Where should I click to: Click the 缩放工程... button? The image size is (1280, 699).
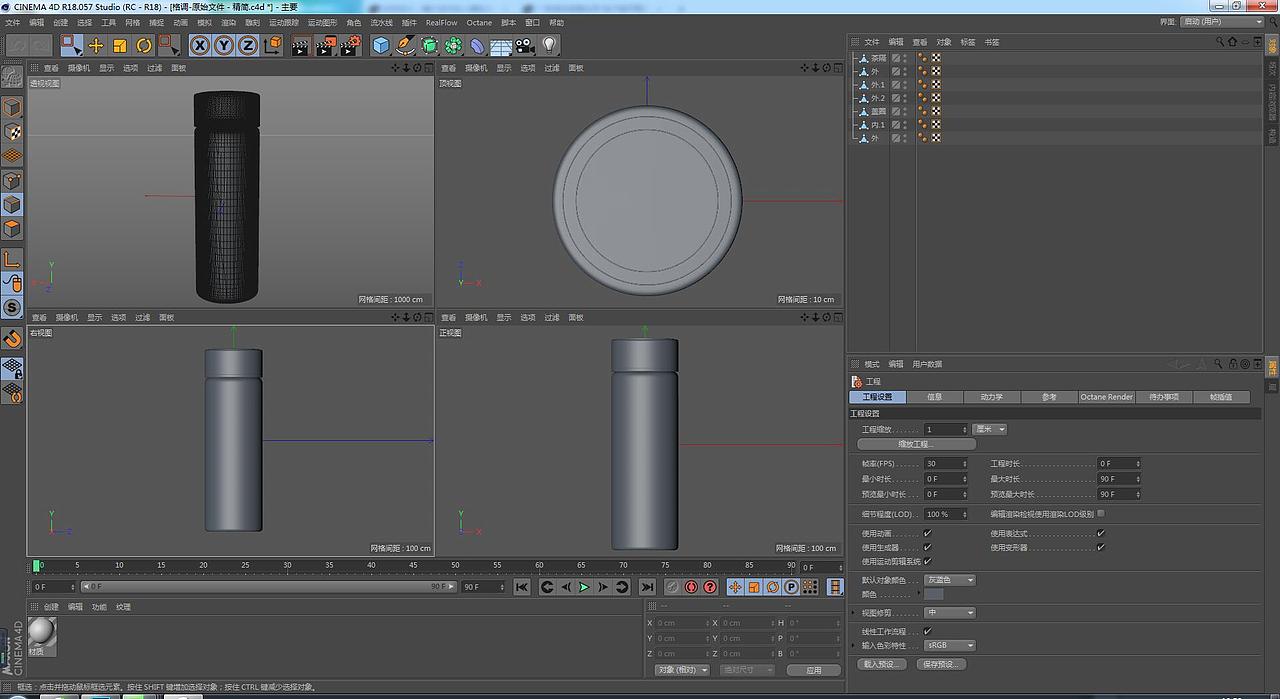point(917,444)
